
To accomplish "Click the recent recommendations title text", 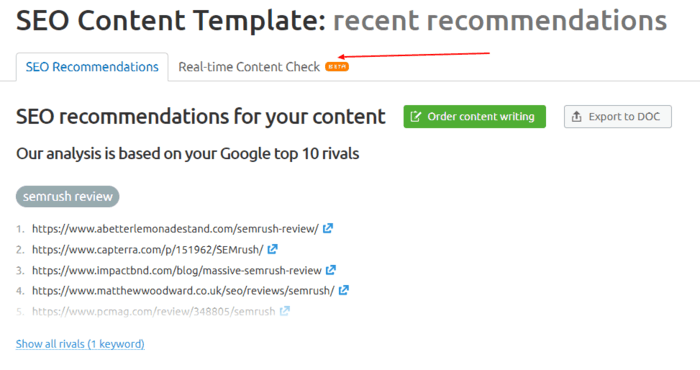I will click(500, 21).
